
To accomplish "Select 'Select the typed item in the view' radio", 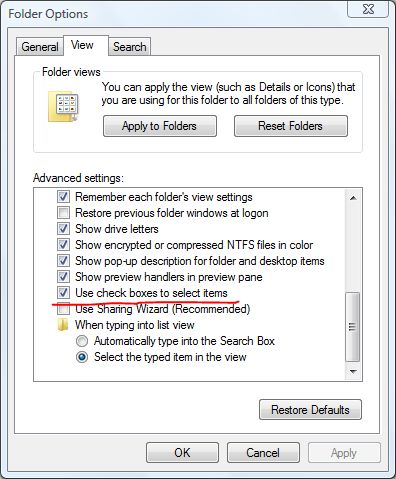I will pyautogui.click(x=82, y=357).
